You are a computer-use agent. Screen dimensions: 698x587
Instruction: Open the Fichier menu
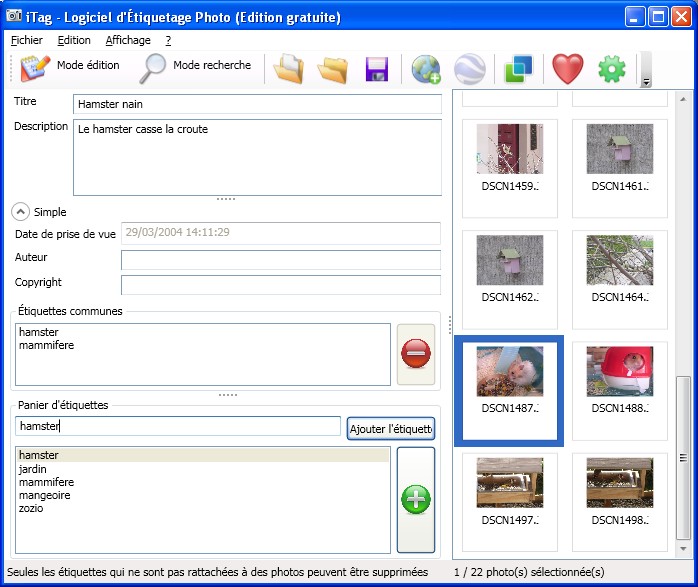coord(27,40)
